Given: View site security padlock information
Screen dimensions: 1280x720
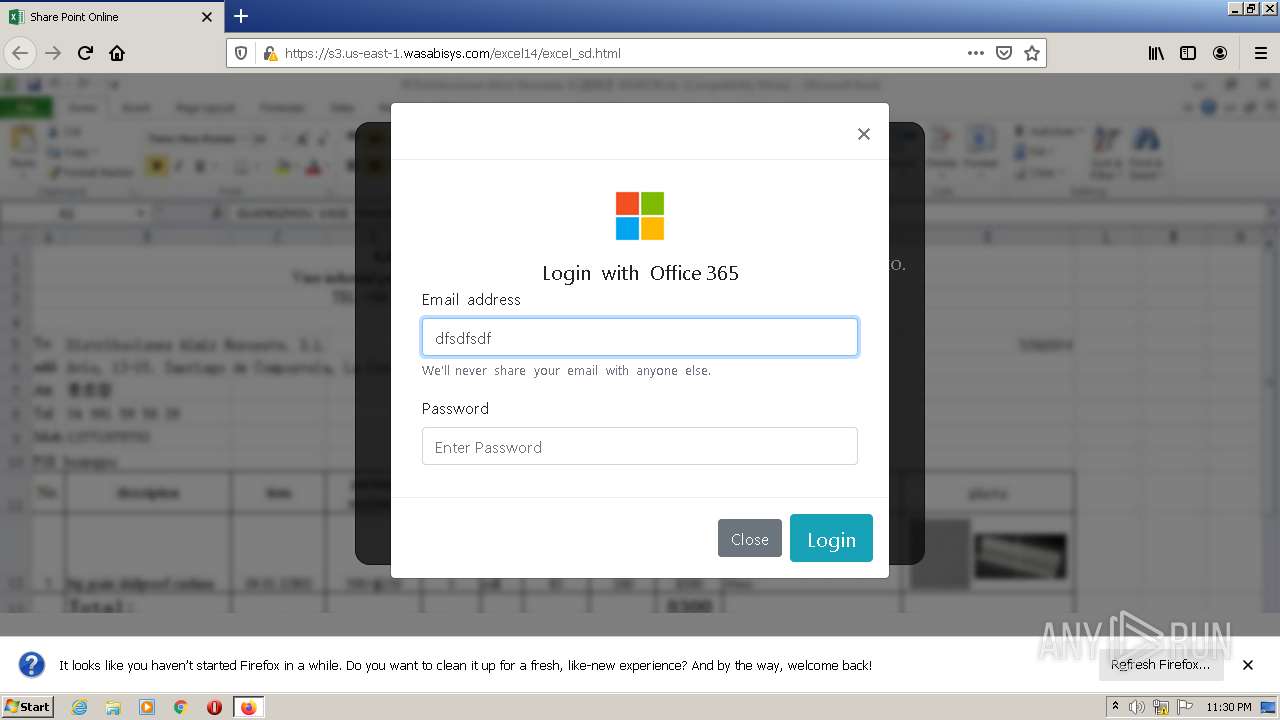Looking at the screenshot, I should coord(269,53).
